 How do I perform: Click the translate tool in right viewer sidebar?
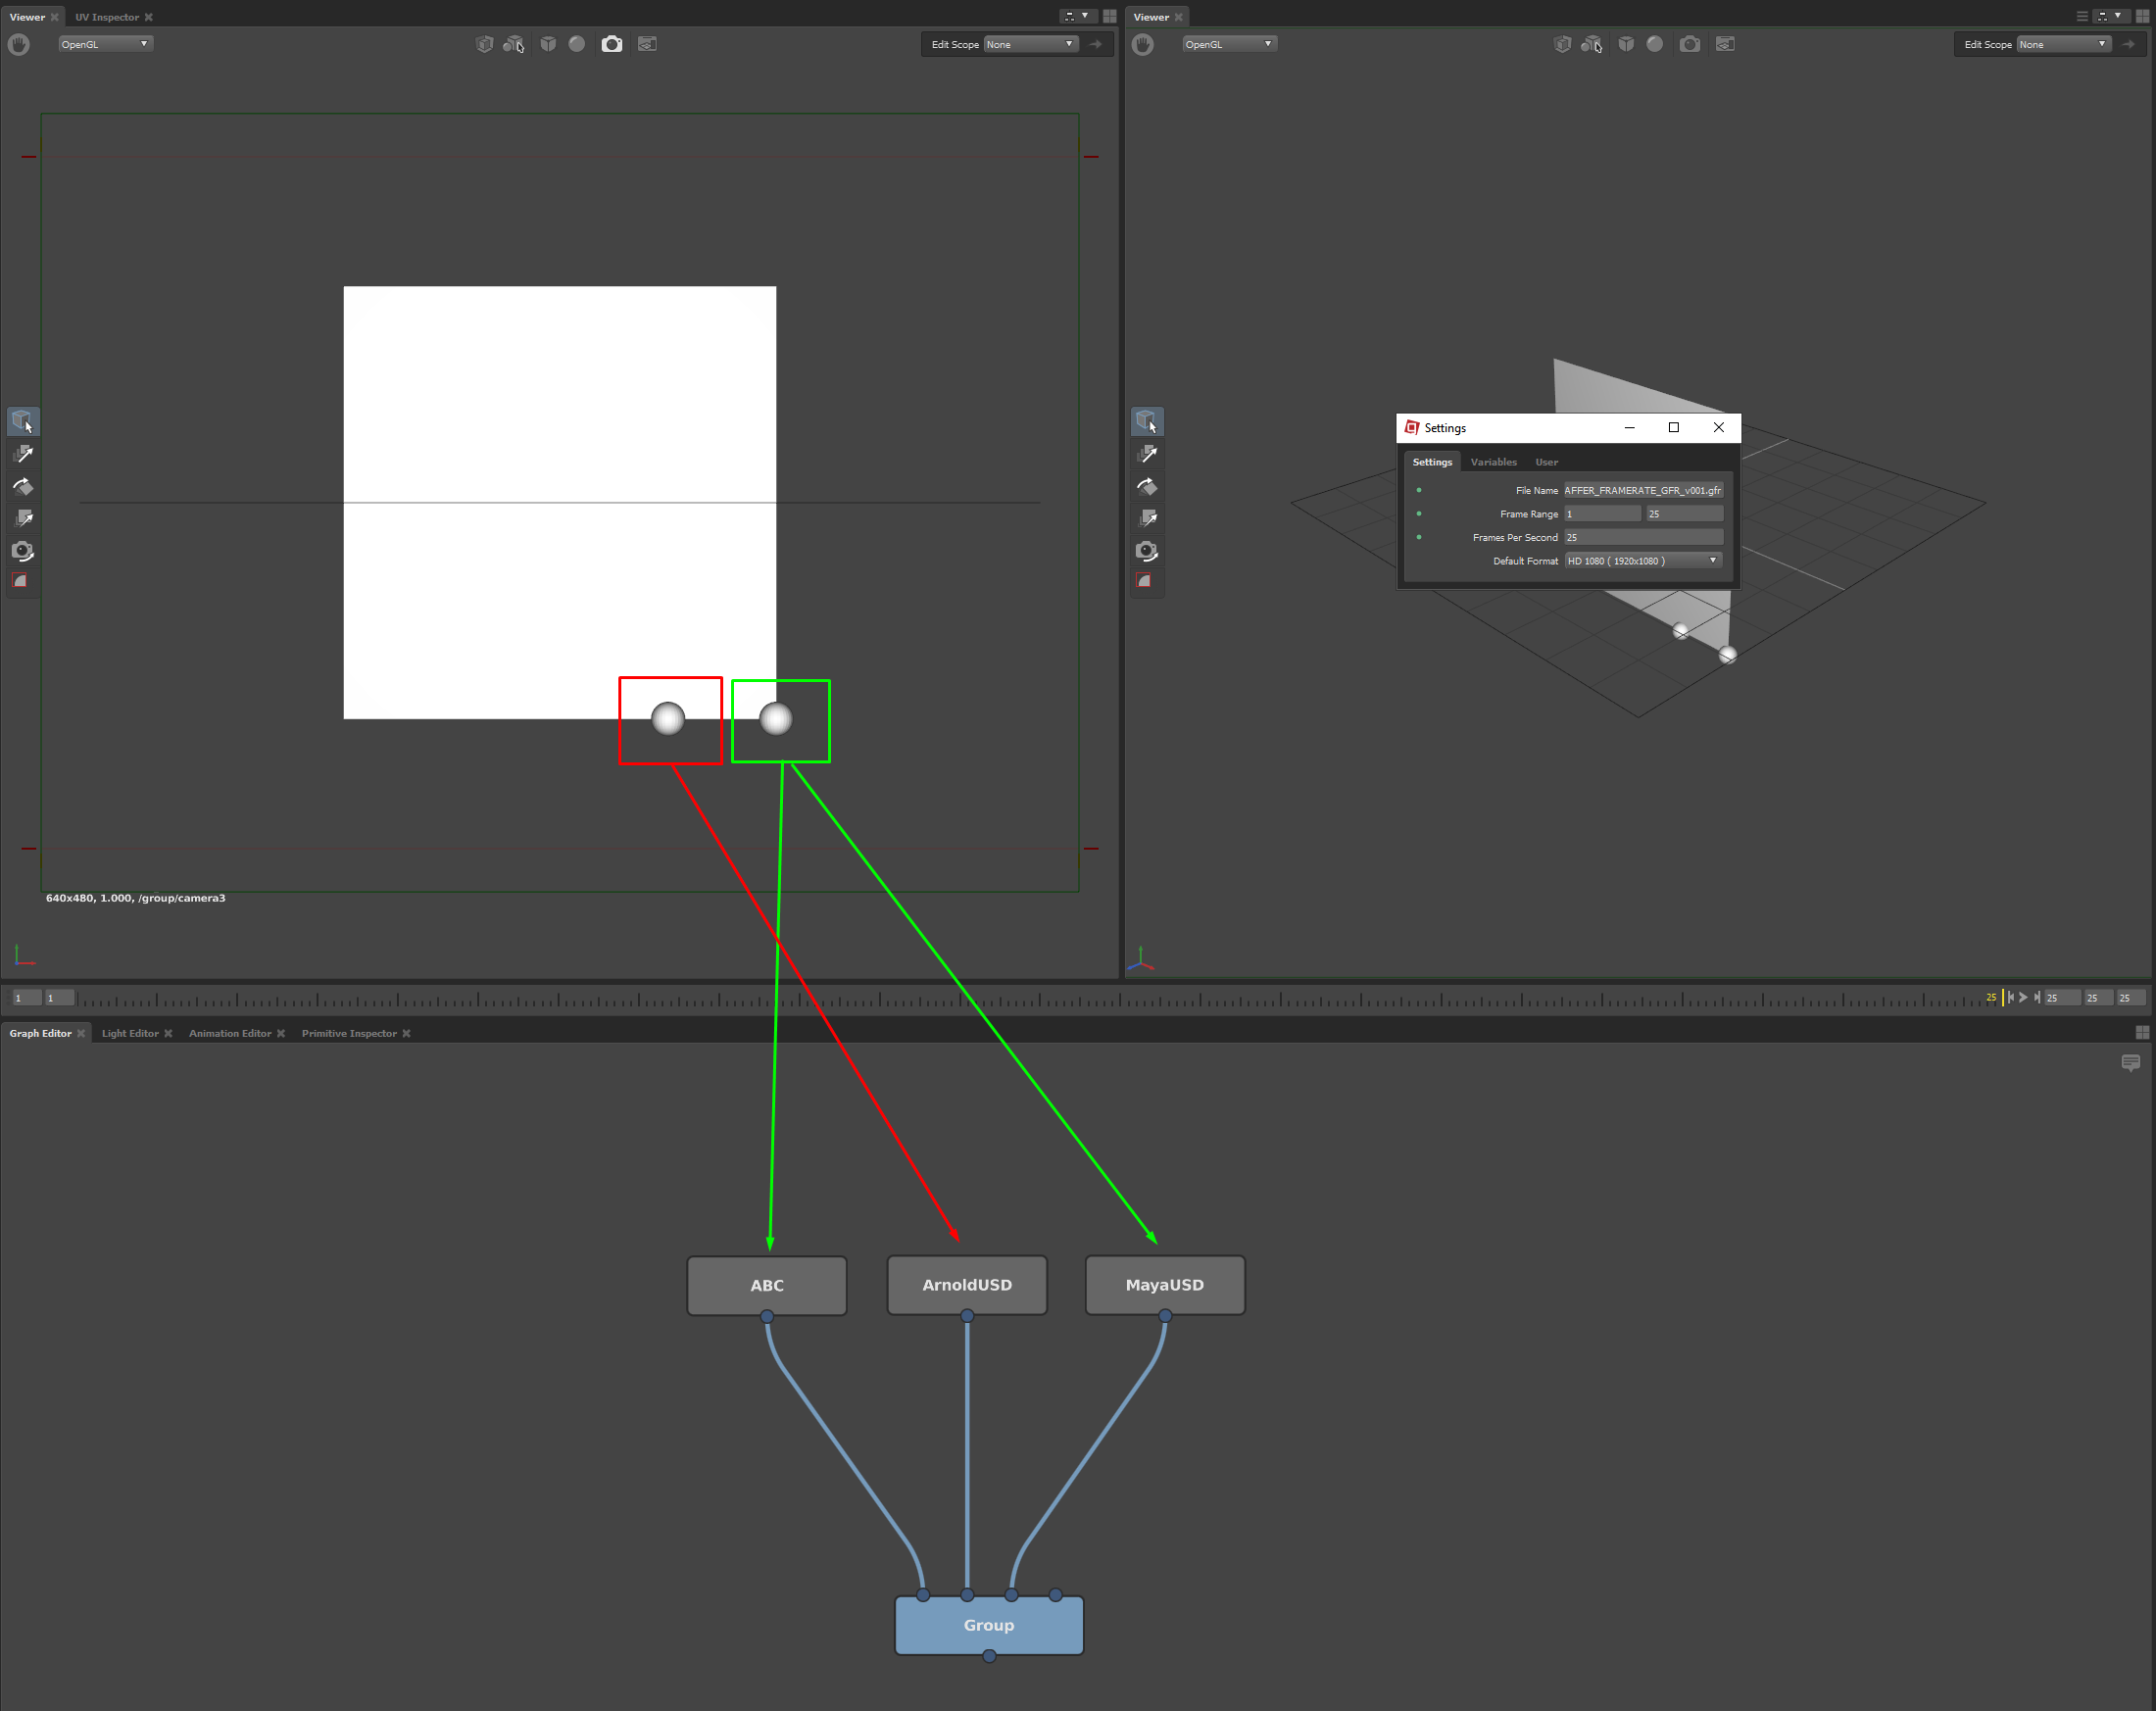point(1147,454)
